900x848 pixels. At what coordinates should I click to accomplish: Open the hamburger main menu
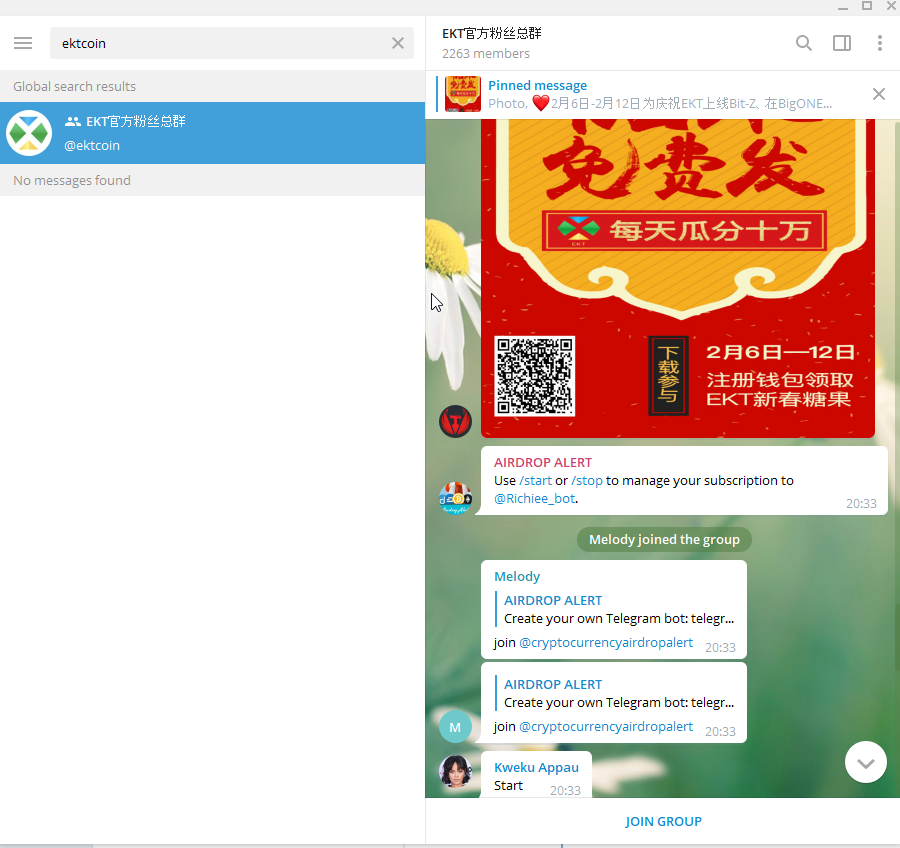(23, 43)
